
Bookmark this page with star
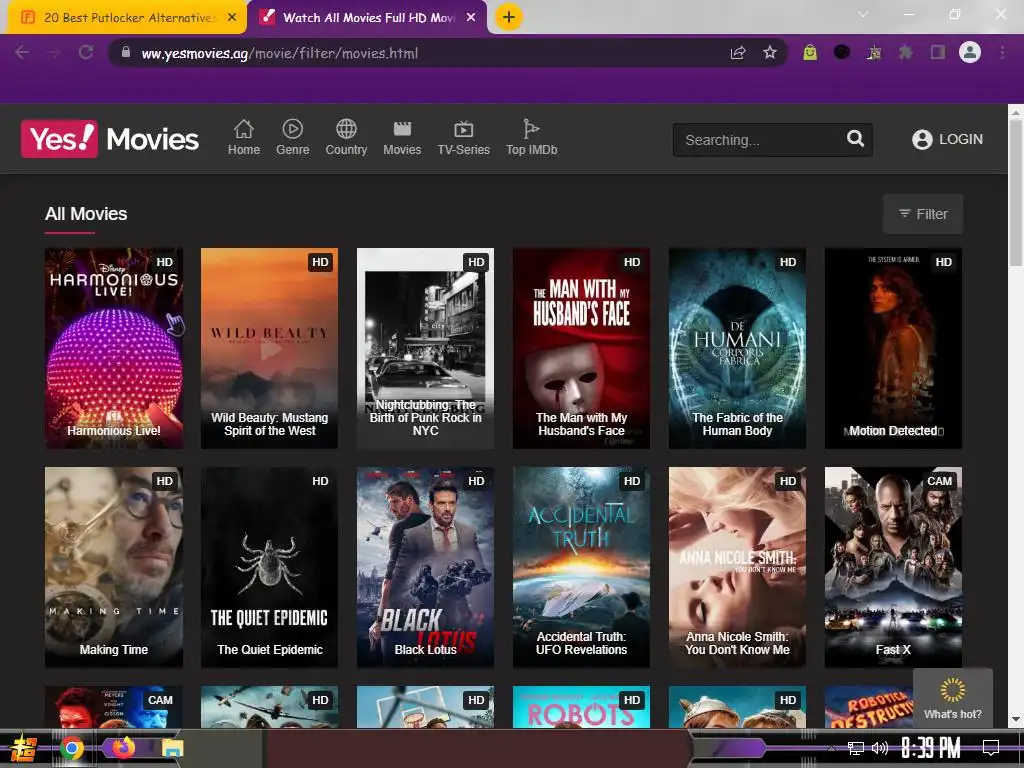coord(770,52)
